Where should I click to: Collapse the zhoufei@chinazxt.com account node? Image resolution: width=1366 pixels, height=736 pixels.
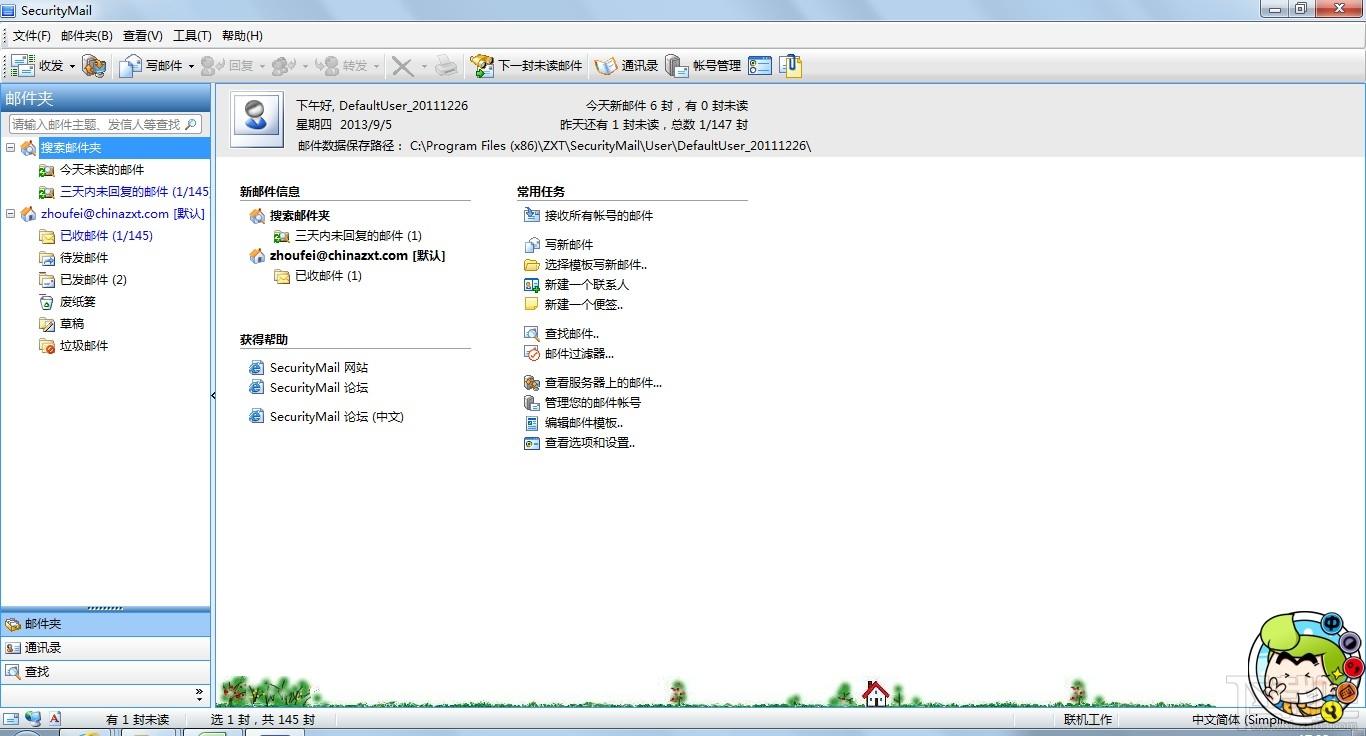[11, 213]
